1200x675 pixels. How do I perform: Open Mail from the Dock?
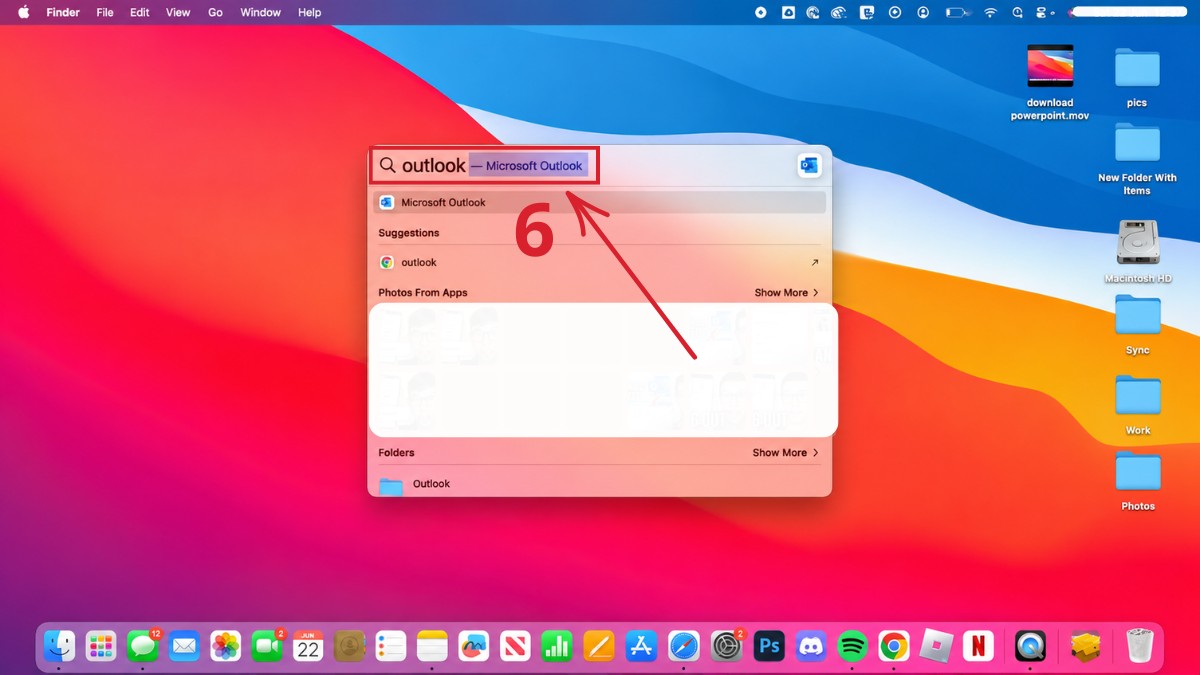point(184,646)
